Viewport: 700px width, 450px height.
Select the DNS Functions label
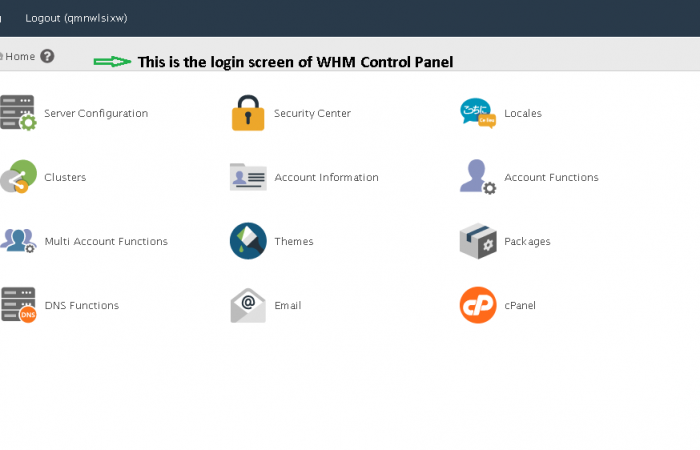pos(82,305)
